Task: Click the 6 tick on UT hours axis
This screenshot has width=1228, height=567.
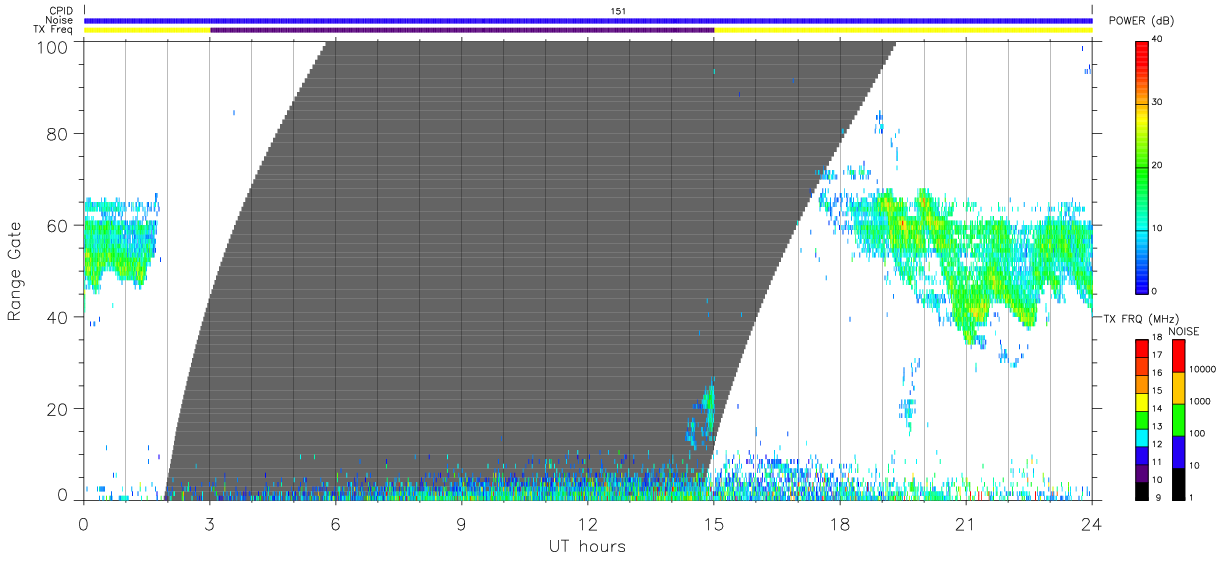Action: coord(335,523)
